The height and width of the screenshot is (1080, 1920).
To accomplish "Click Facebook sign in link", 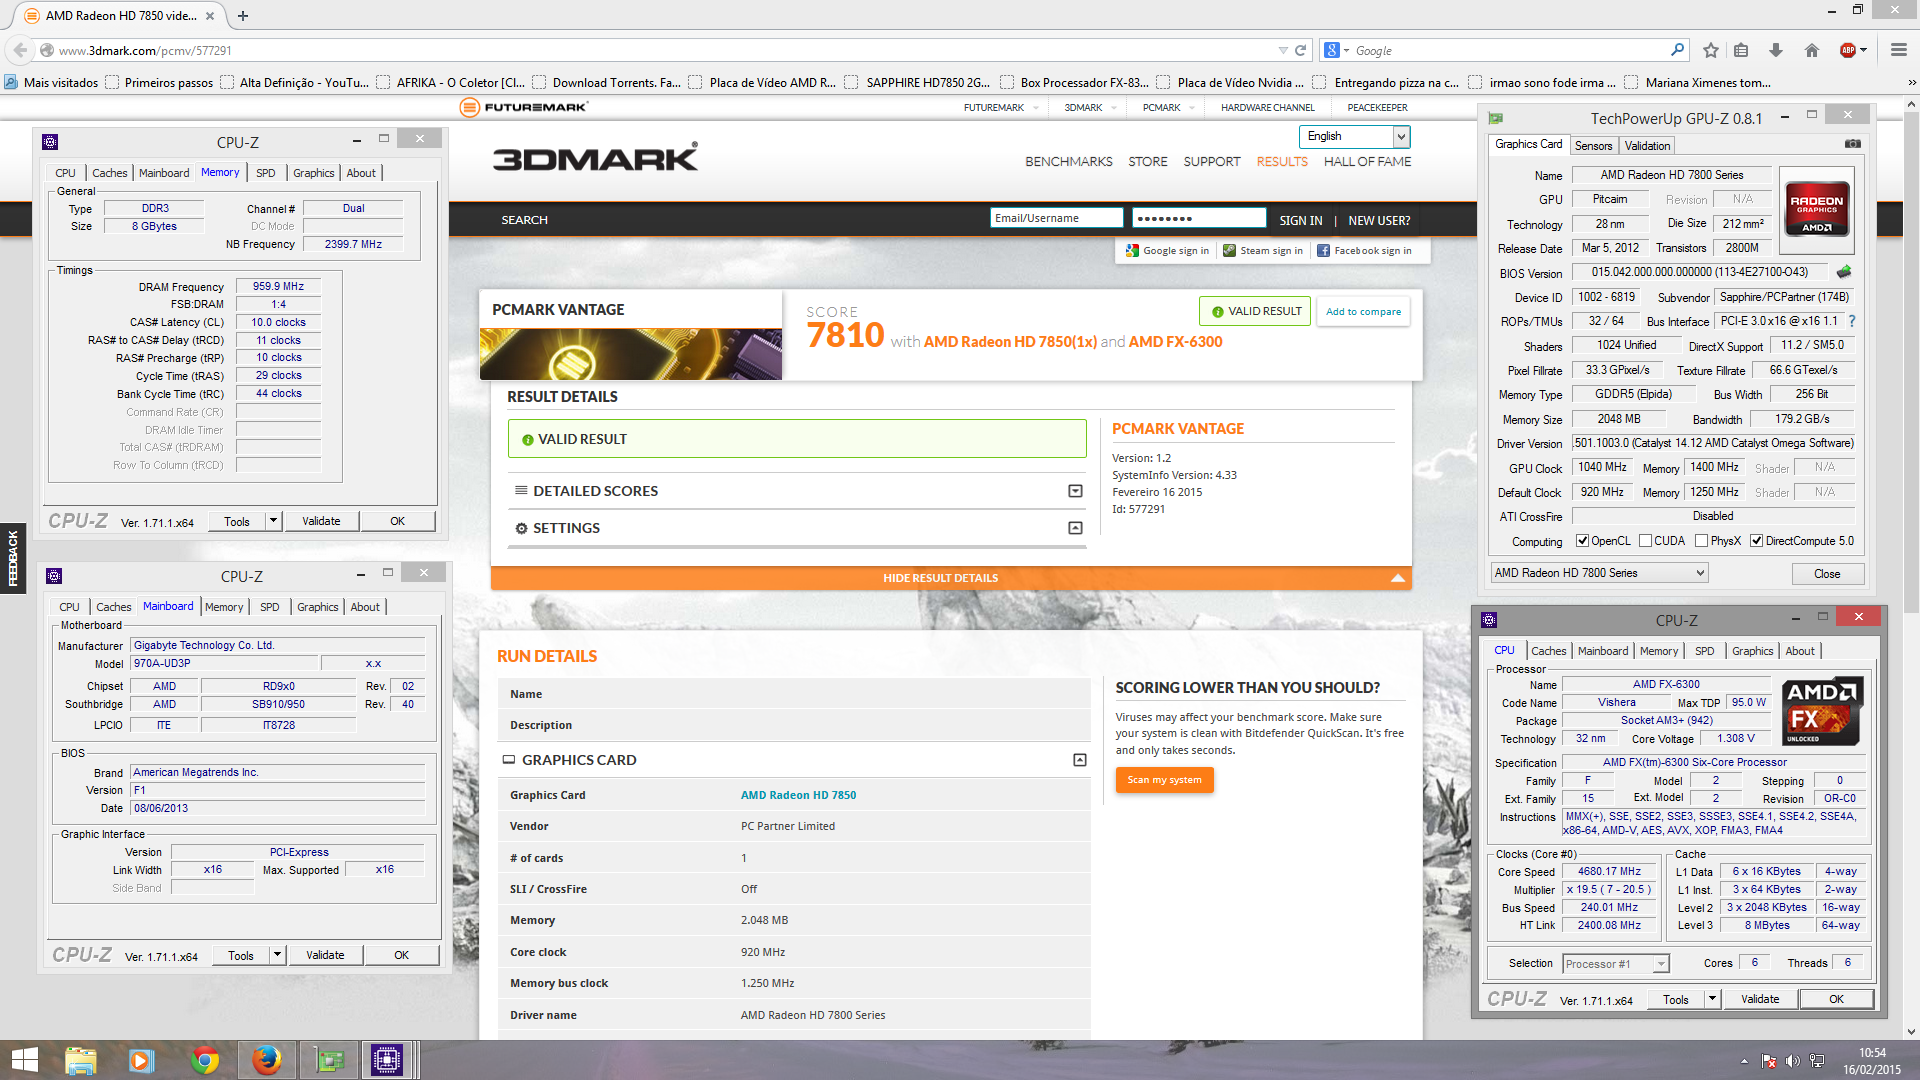I will pyautogui.click(x=1364, y=251).
